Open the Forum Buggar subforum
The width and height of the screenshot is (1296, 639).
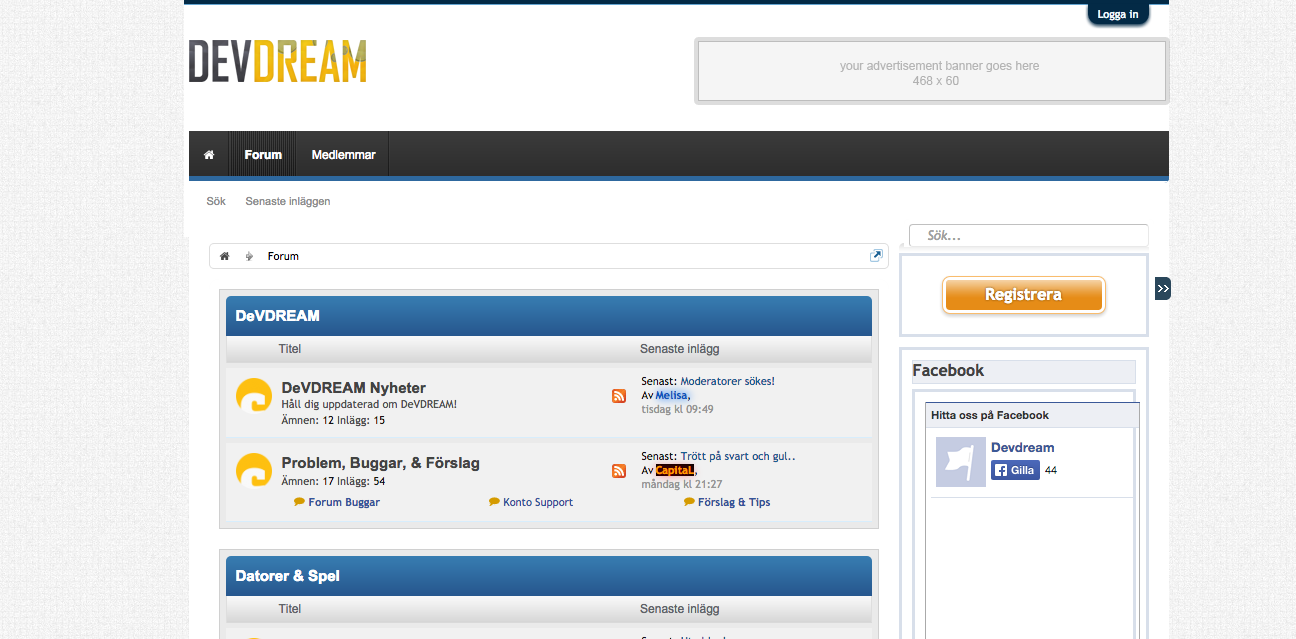click(343, 502)
